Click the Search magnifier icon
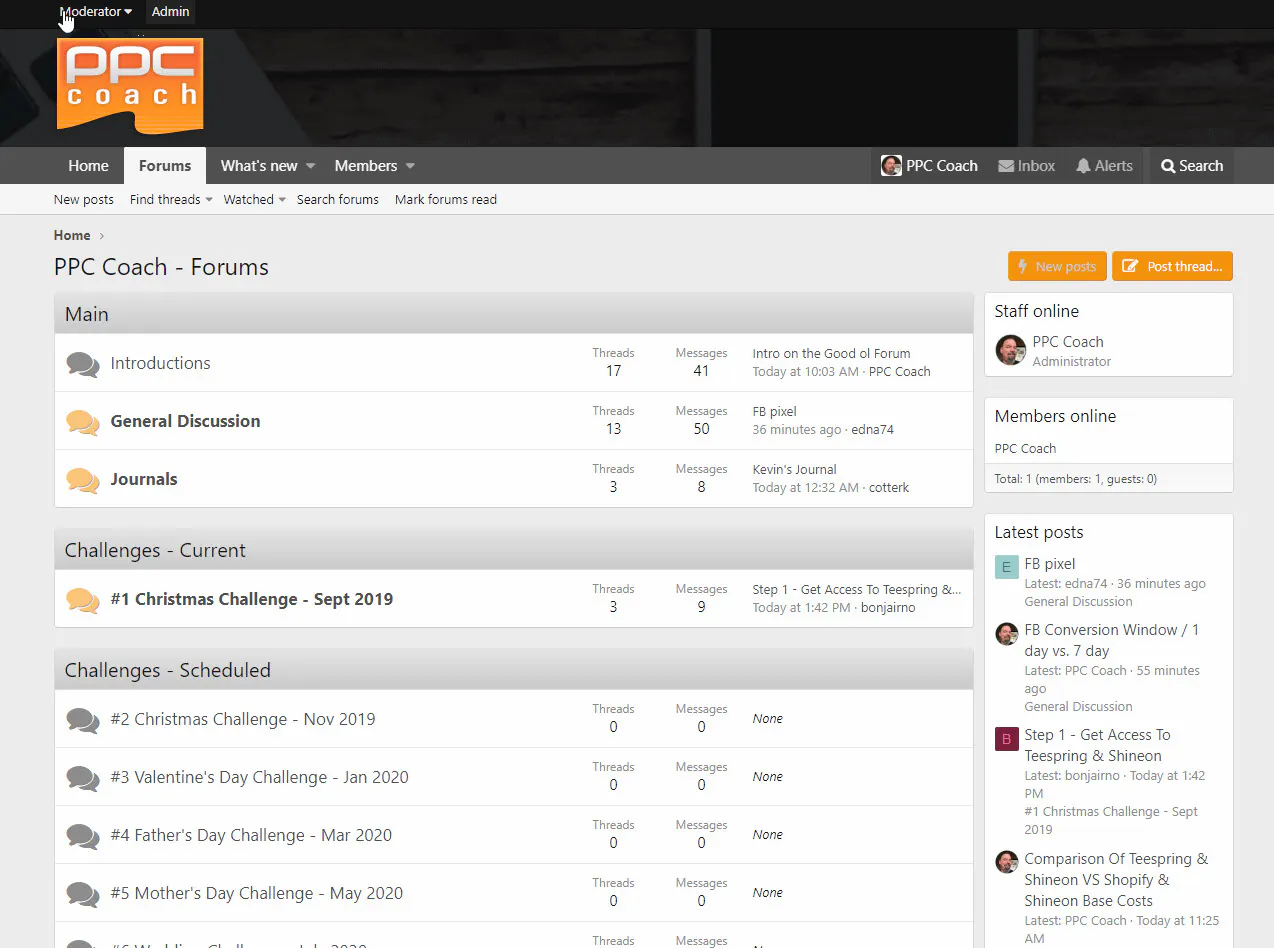 [1168, 166]
